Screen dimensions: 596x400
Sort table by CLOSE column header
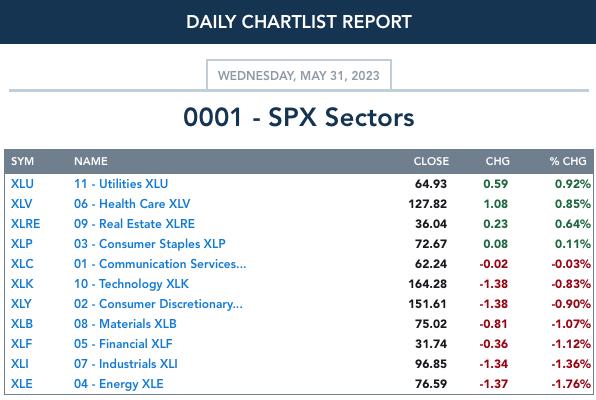pyautogui.click(x=431, y=161)
